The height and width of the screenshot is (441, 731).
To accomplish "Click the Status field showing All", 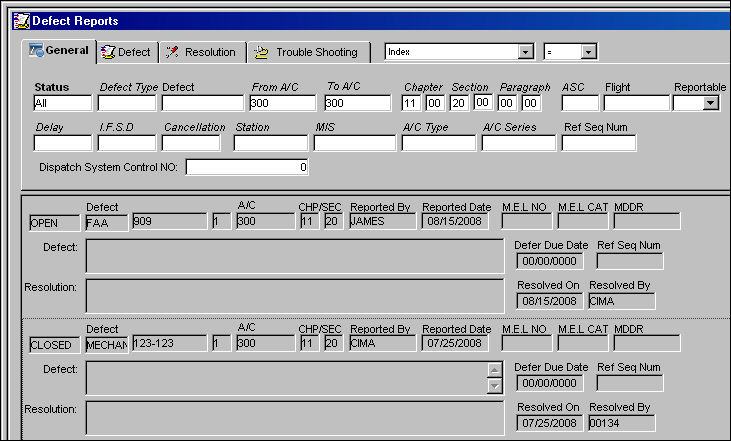I will (x=63, y=103).
